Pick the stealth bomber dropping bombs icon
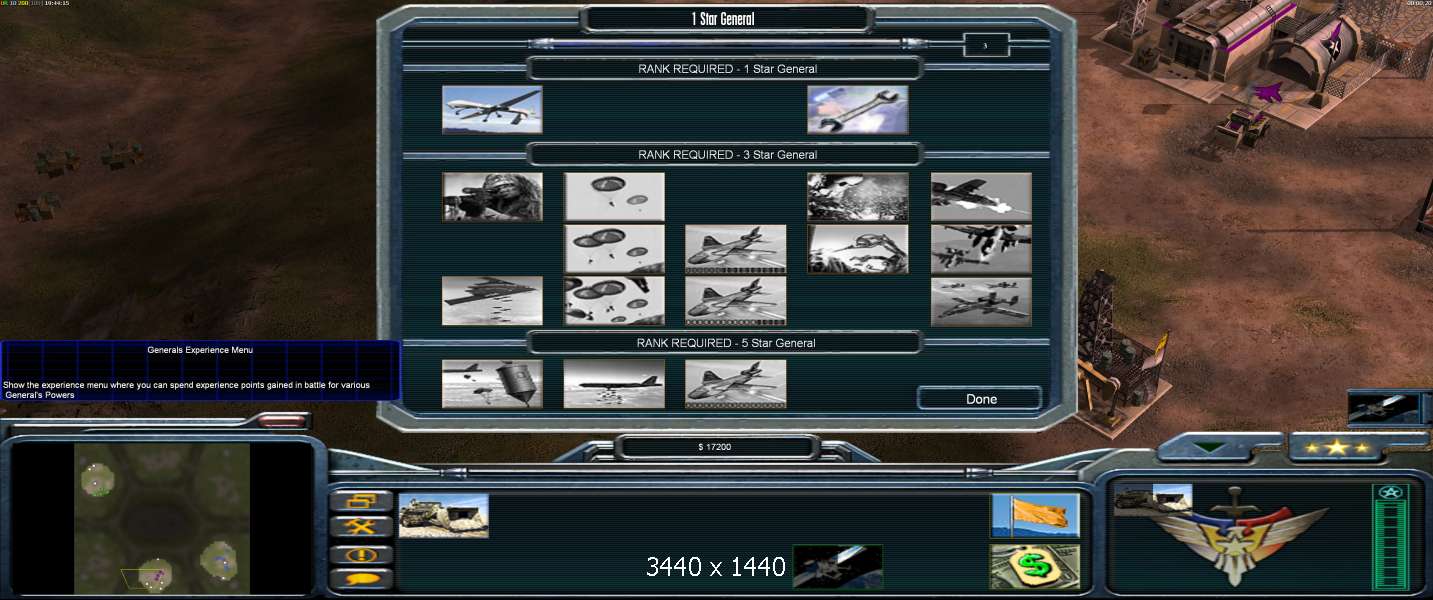The image size is (1433, 600). pos(492,301)
